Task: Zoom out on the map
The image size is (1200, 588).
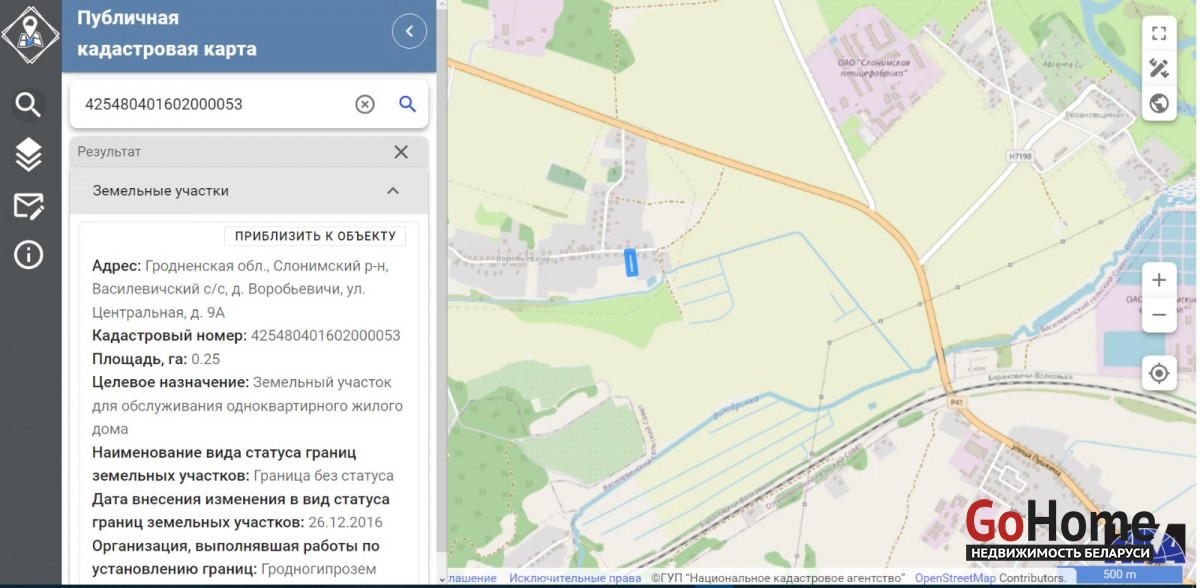Action: point(1159,315)
